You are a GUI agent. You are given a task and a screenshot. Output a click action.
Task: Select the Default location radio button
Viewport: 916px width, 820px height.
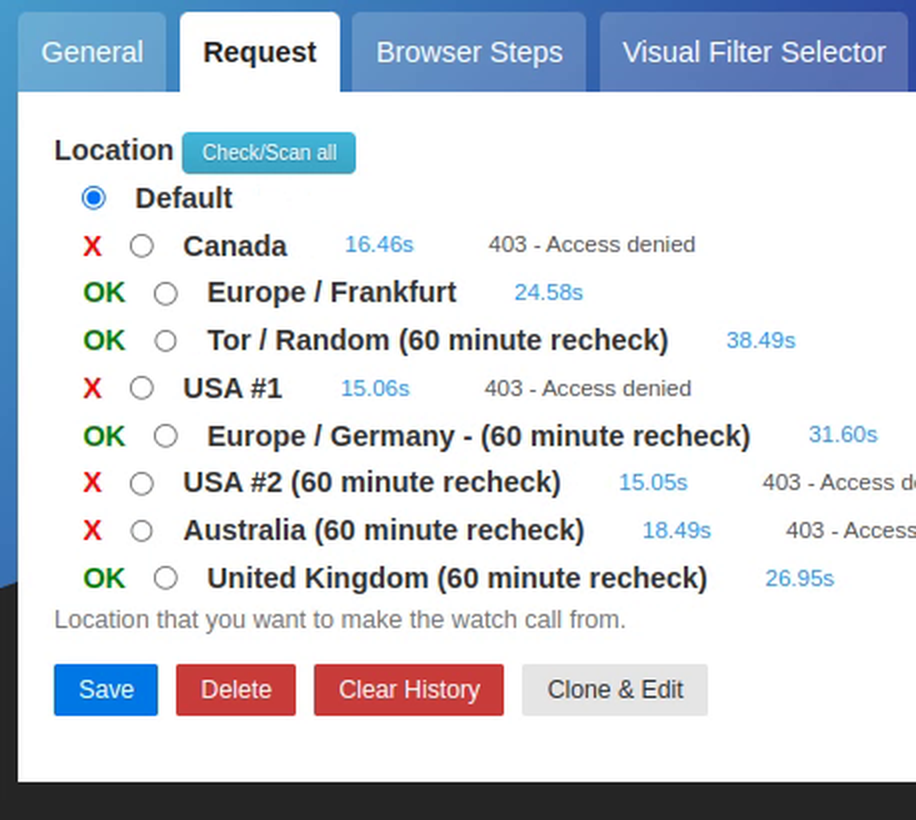(93, 198)
